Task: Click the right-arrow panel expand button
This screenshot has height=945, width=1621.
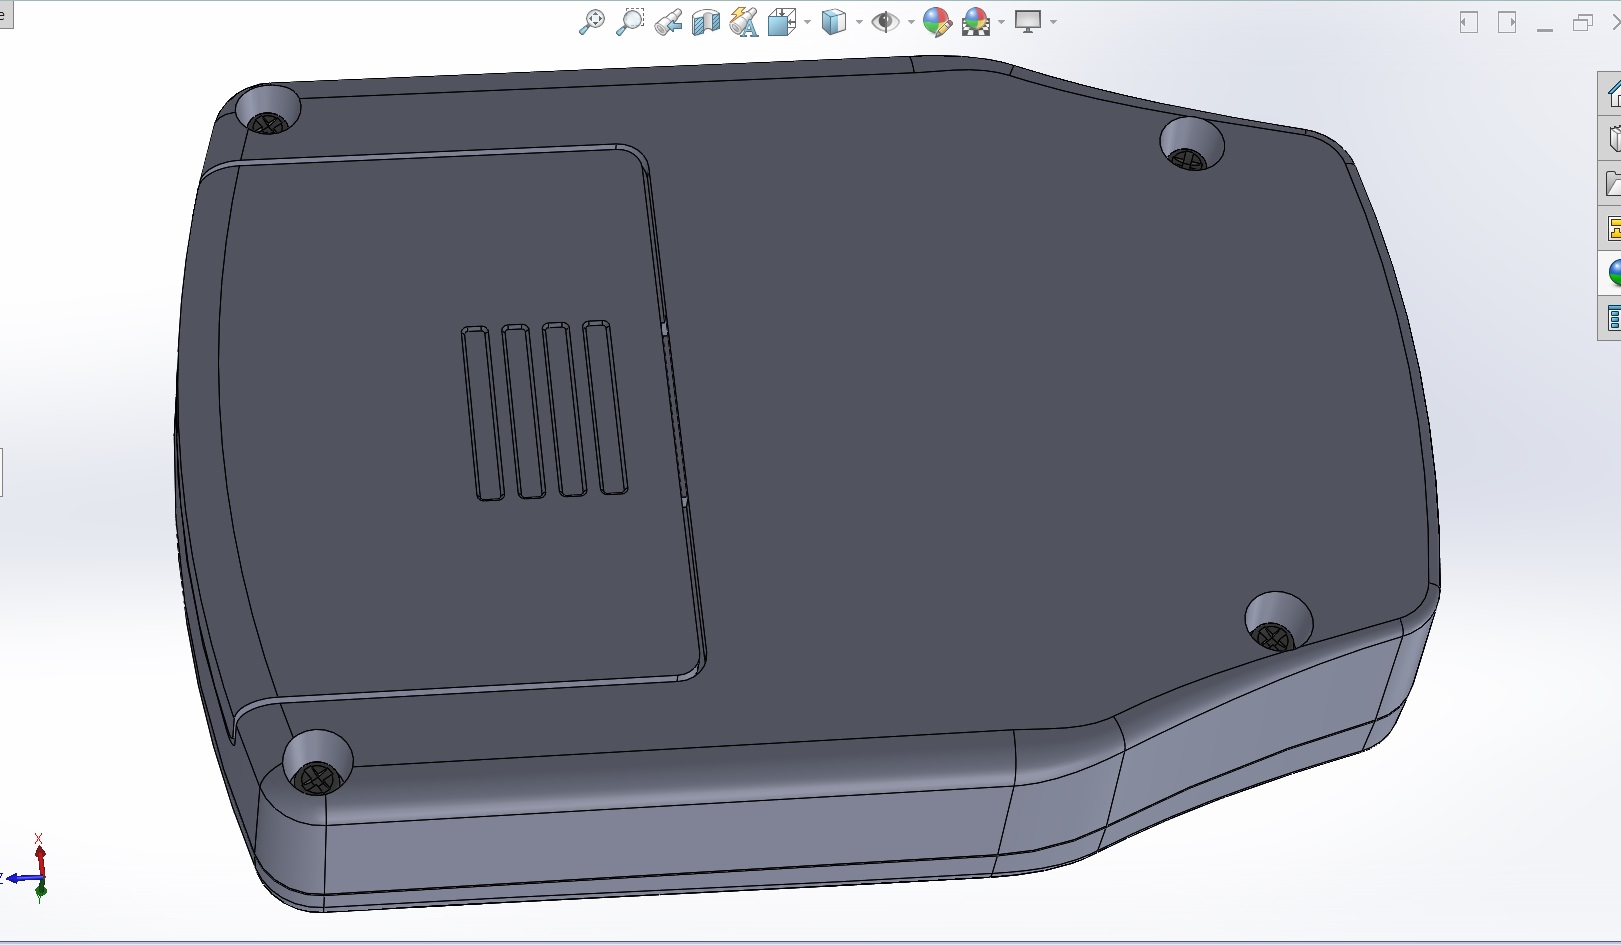Action: pyautogui.click(x=1507, y=22)
